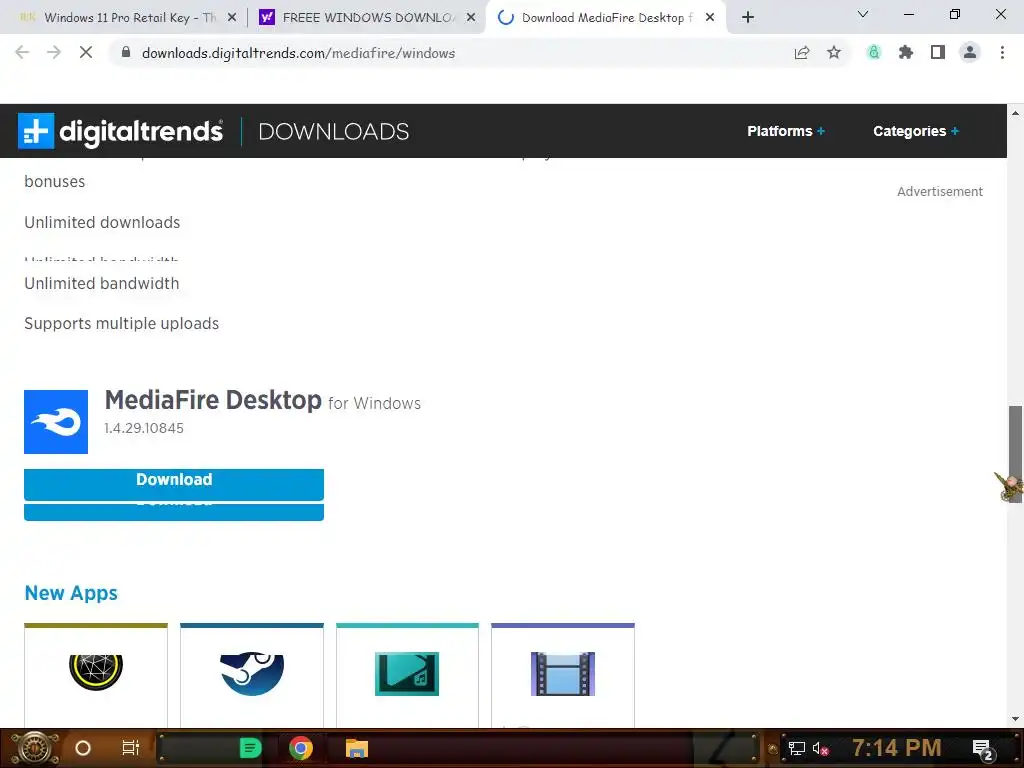Click the scrollbar up arrow
1024x768 pixels.
[1015, 113]
